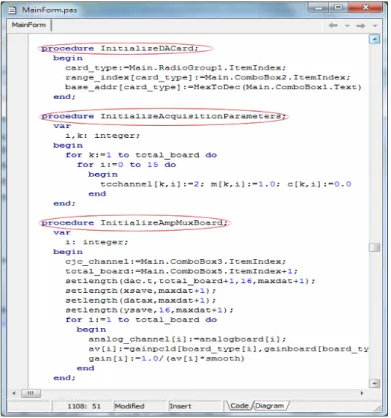
Task: Click 'for i:=1 to total_board do' line
Action: click(141, 320)
